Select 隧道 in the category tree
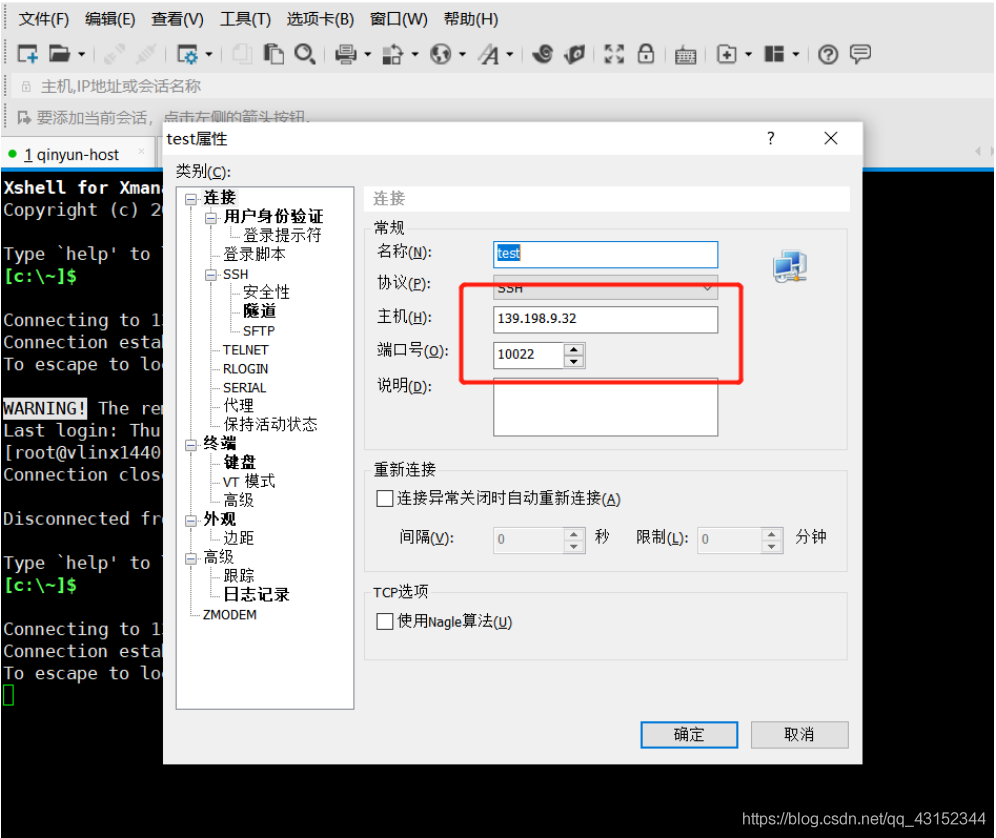 point(259,311)
